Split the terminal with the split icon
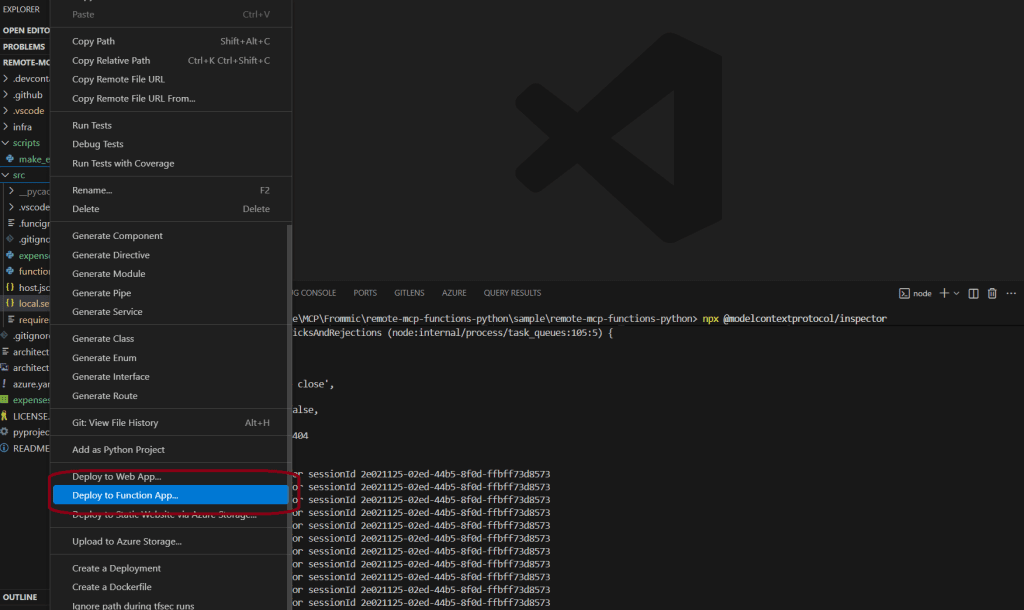Screen dimensions: 1024x610 point(973,293)
